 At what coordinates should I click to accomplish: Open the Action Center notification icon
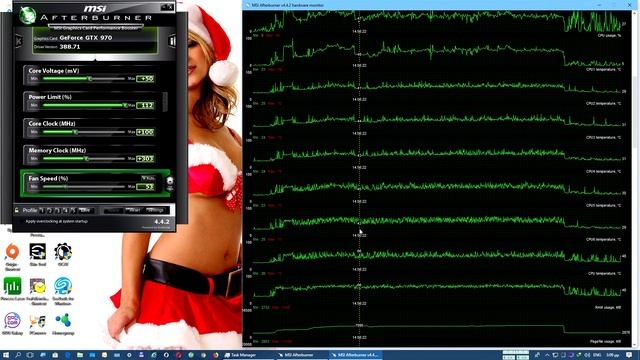click(x=629, y=355)
